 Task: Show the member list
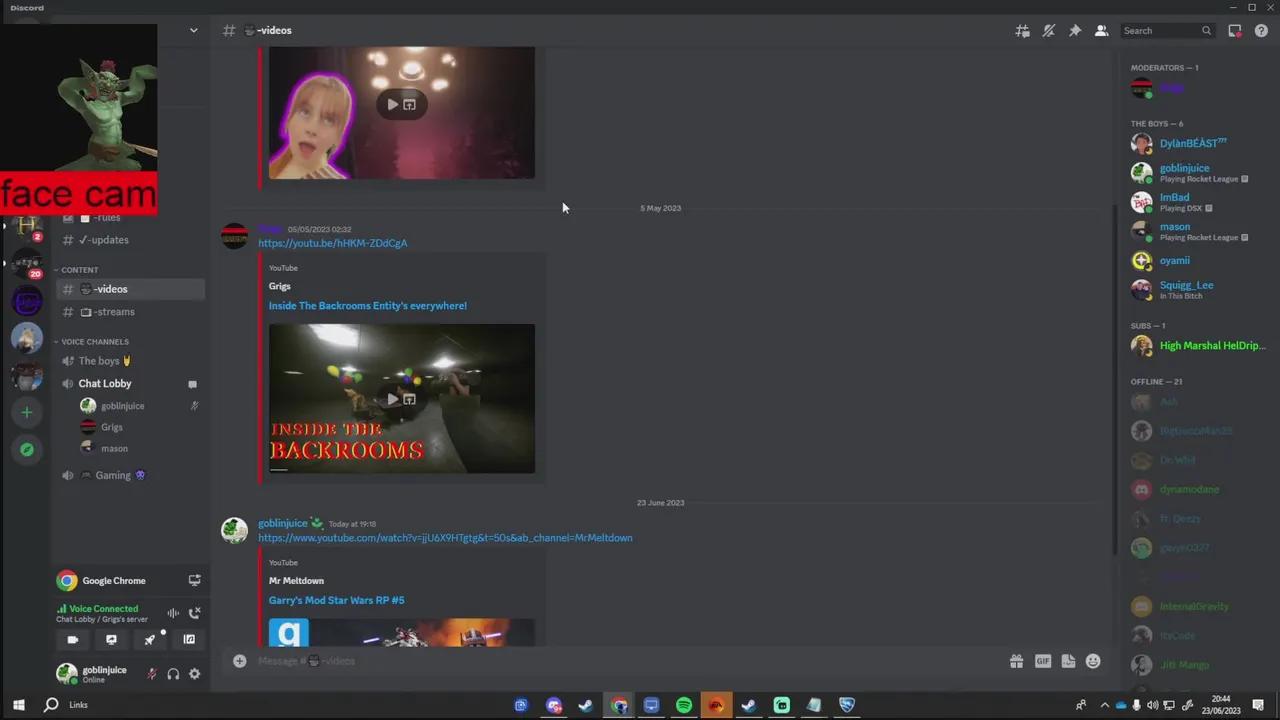[1101, 30]
